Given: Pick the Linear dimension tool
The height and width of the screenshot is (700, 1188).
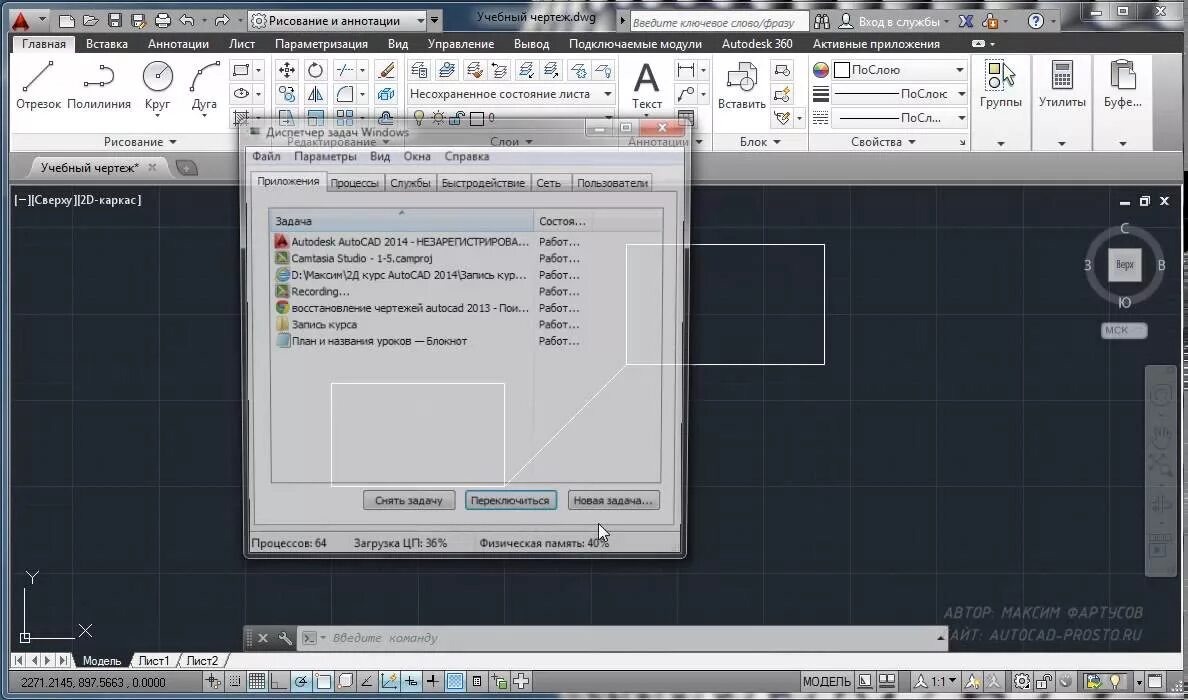Looking at the screenshot, I should (x=686, y=70).
